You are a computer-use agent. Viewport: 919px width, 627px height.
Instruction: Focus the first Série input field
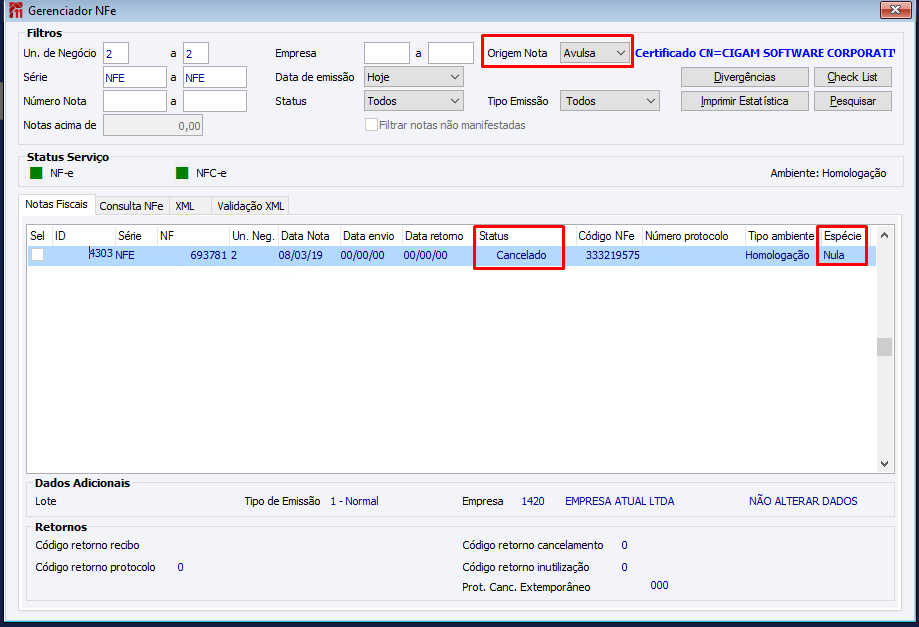(135, 77)
